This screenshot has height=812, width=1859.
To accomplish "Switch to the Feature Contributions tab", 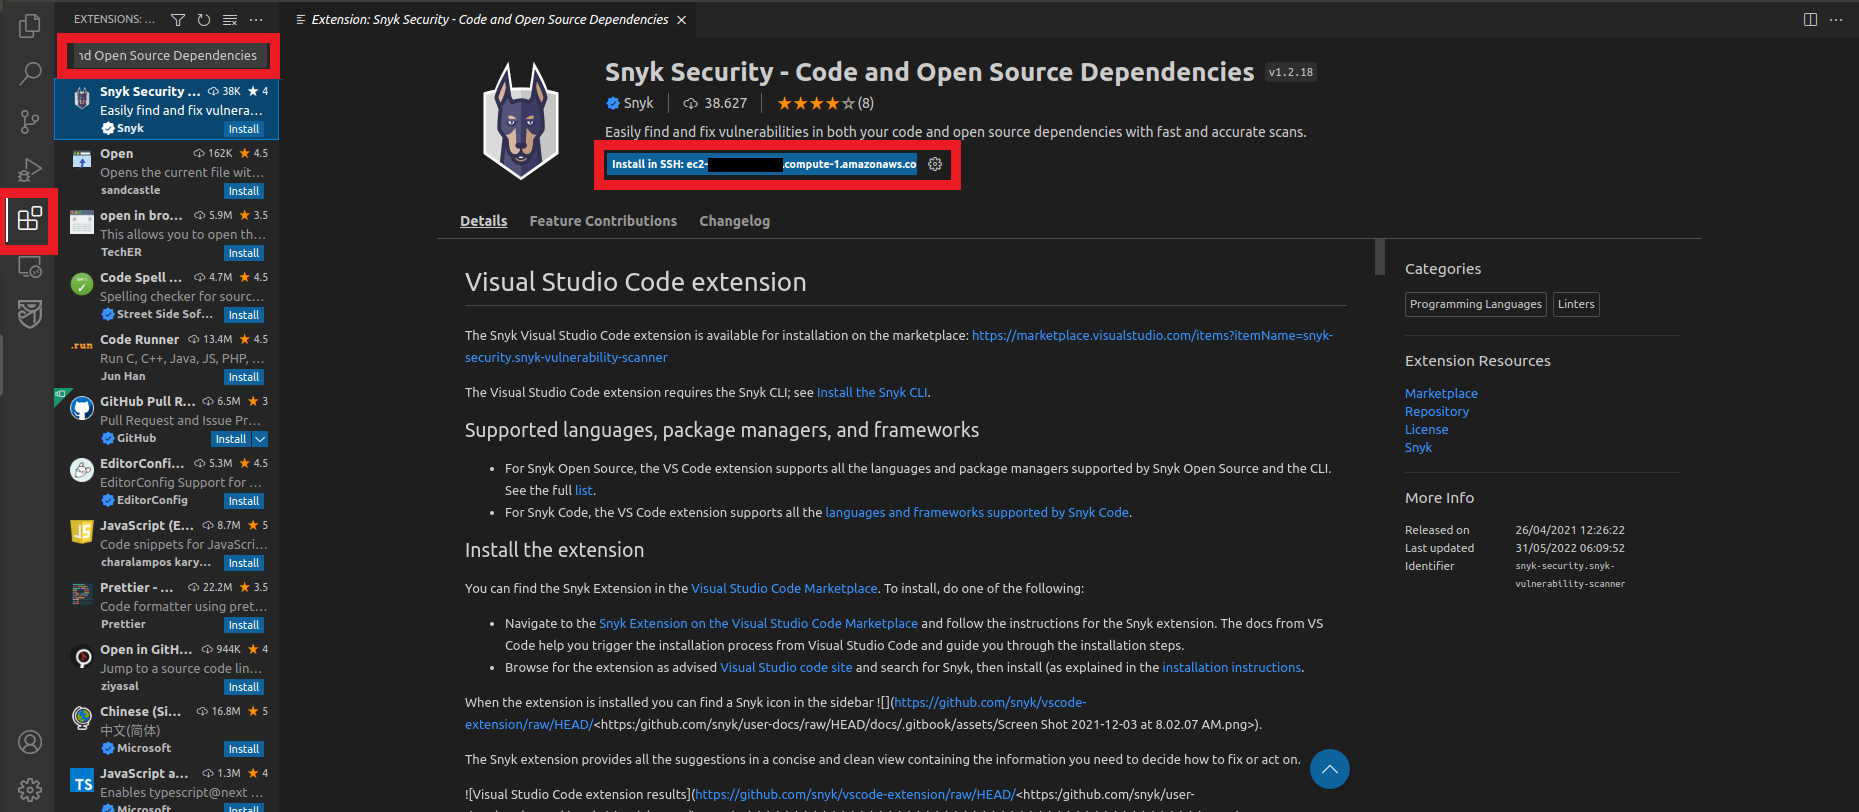I will coord(603,221).
